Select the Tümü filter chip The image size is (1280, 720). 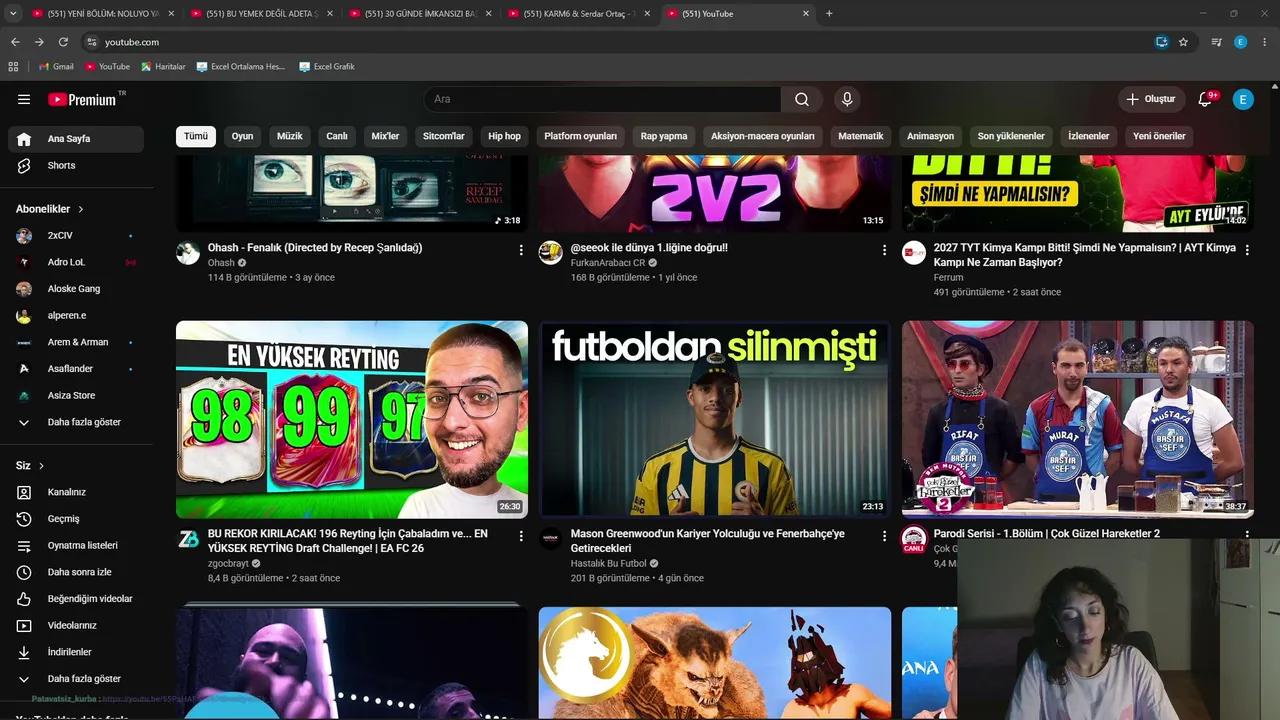click(x=196, y=136)
